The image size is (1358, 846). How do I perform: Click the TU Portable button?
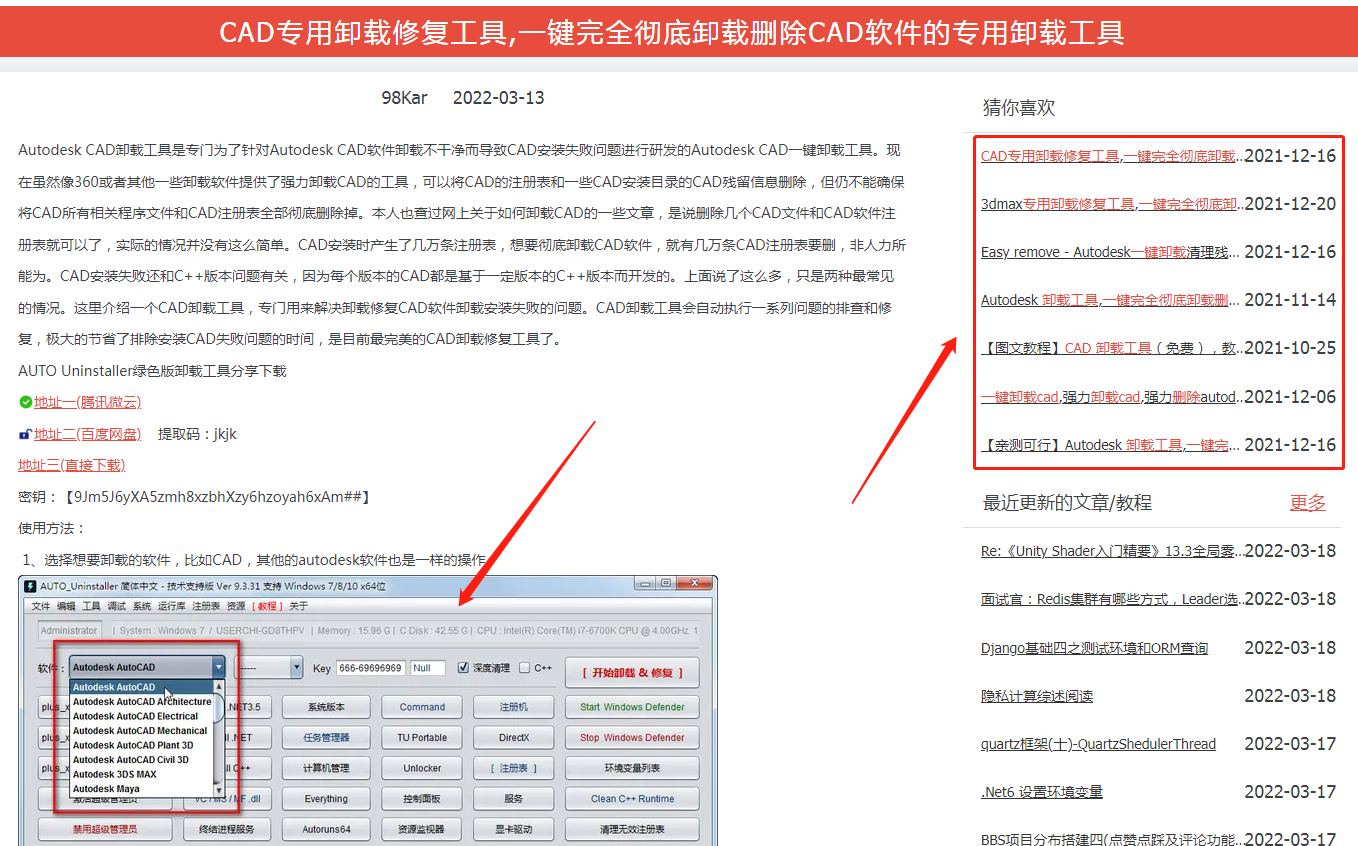point(422,737)
